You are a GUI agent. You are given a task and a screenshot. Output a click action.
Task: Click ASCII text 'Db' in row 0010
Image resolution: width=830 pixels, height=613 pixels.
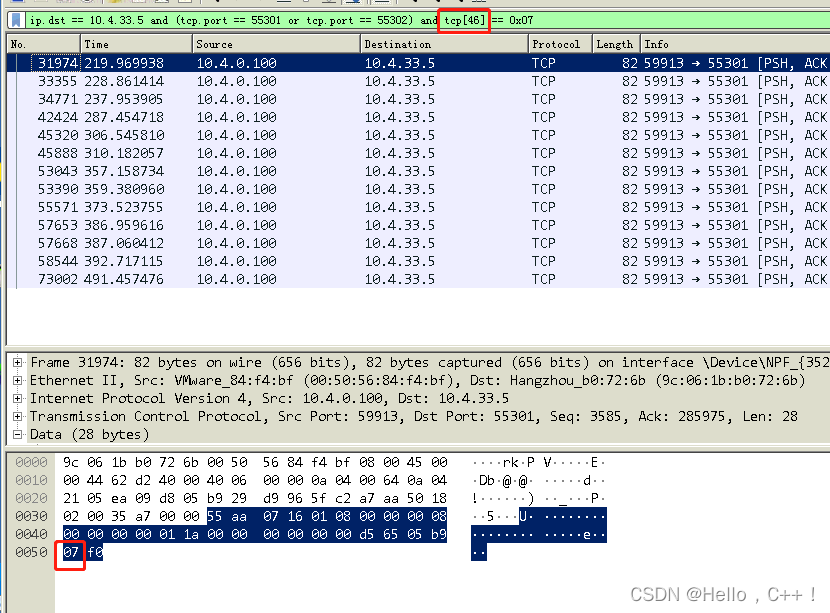point(486,480)
